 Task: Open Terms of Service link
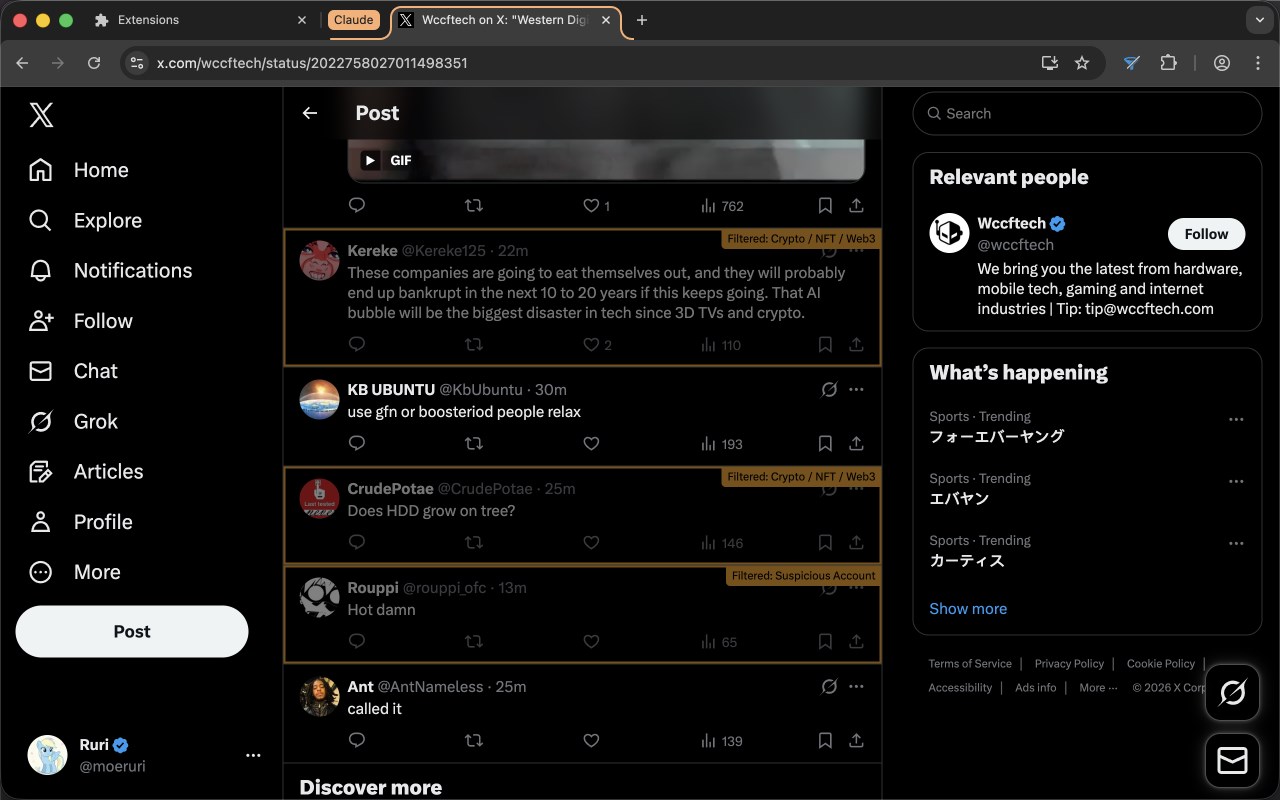970,664
